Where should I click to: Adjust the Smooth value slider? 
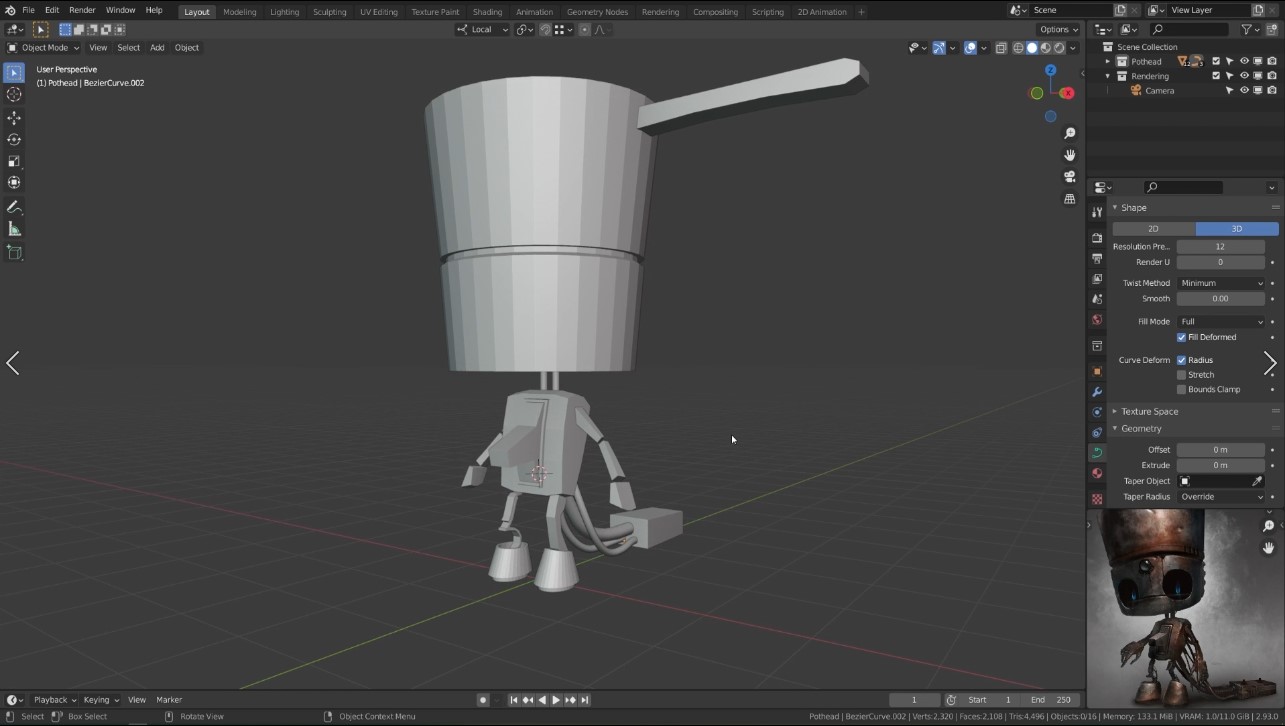click(1221, 298)
